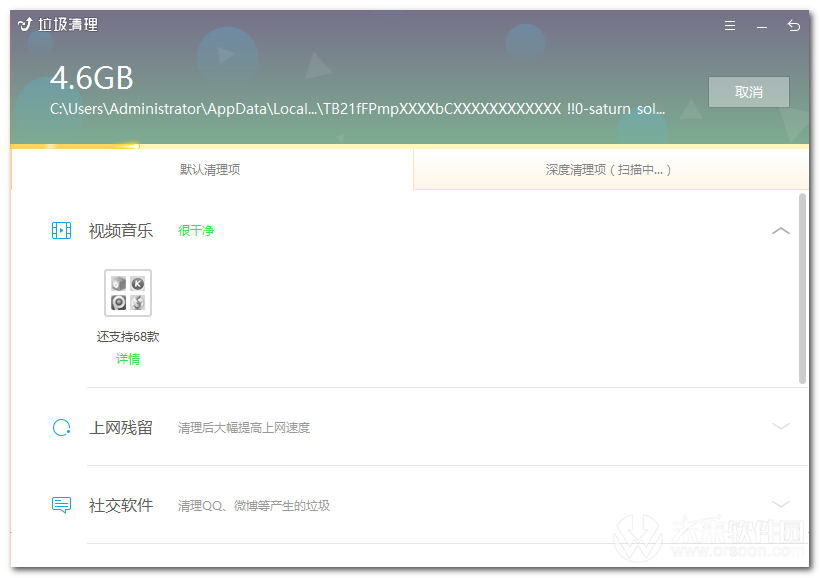Collapse the 视频音乐 section
Viewport: 820px width, 578px height.
coord(781,231)
